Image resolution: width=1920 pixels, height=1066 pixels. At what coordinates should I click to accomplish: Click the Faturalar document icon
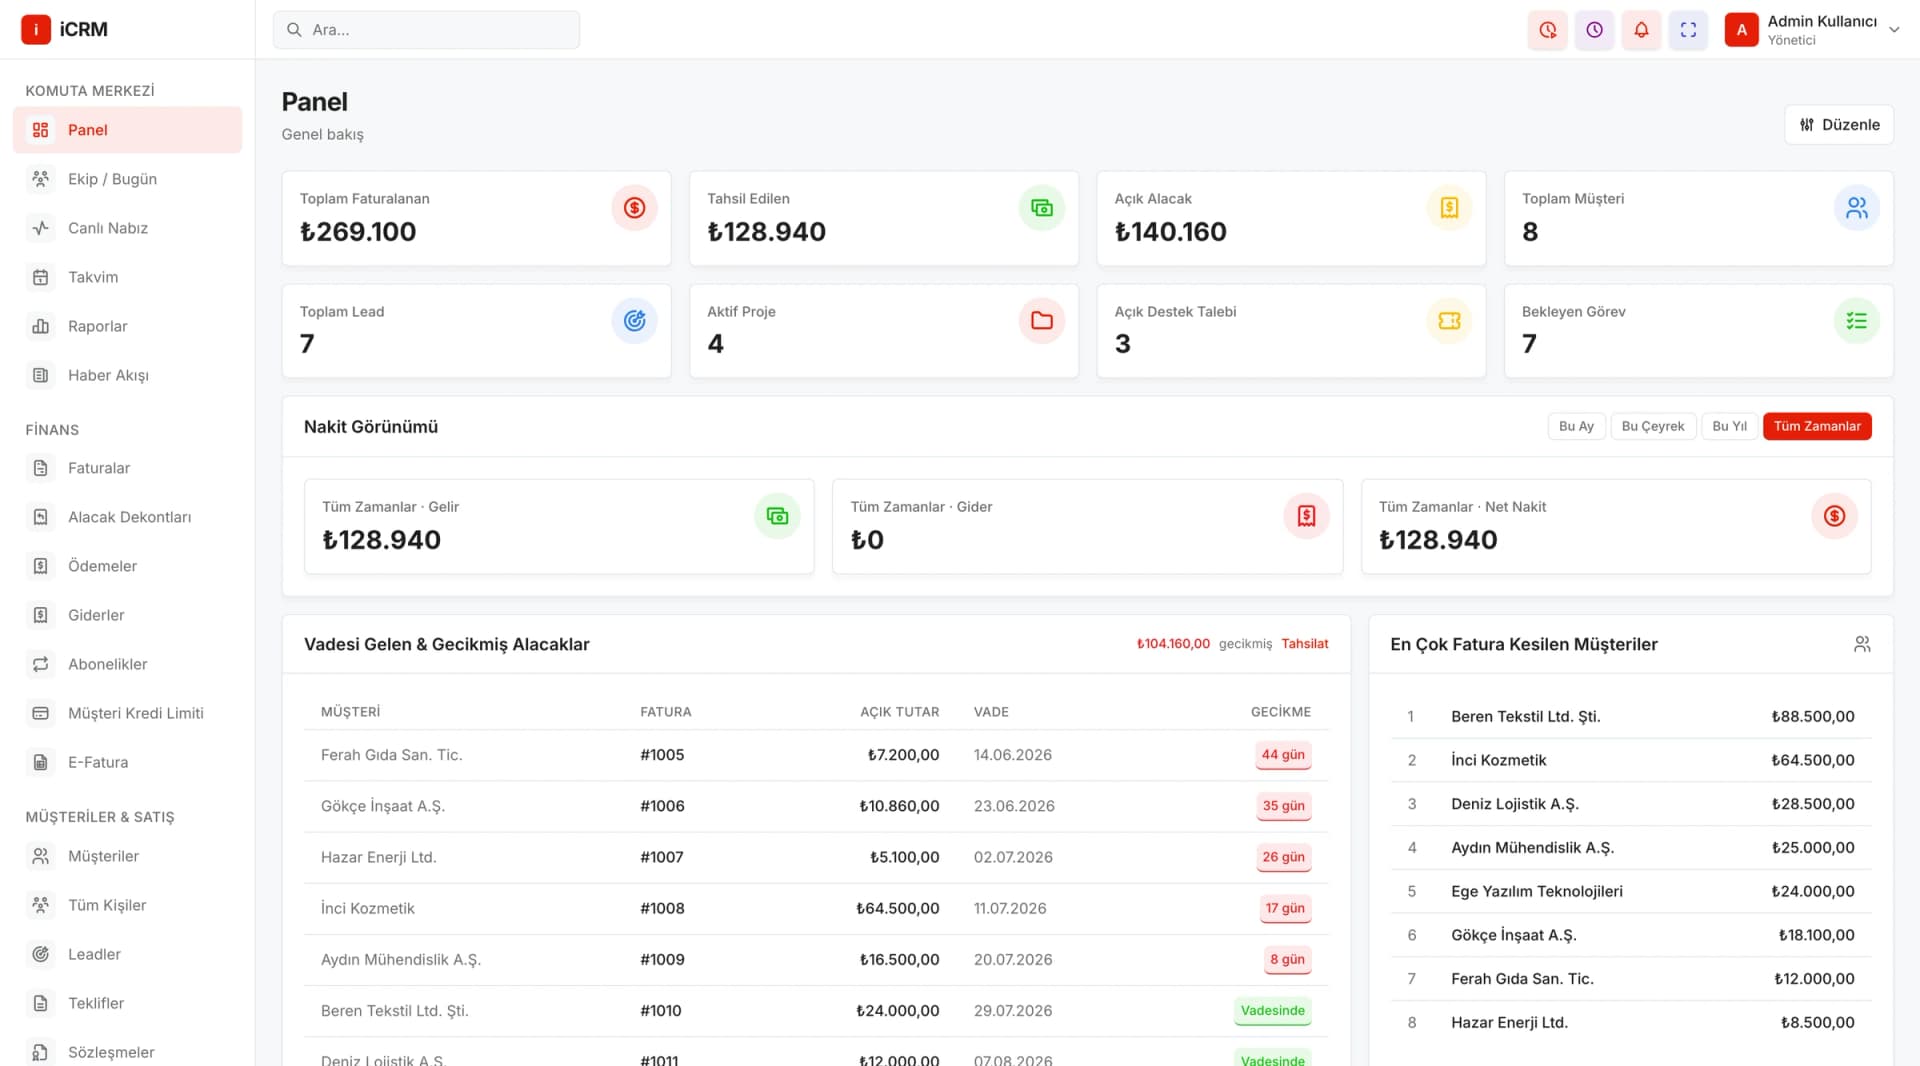pyautogui.click(x=40, y=468)
